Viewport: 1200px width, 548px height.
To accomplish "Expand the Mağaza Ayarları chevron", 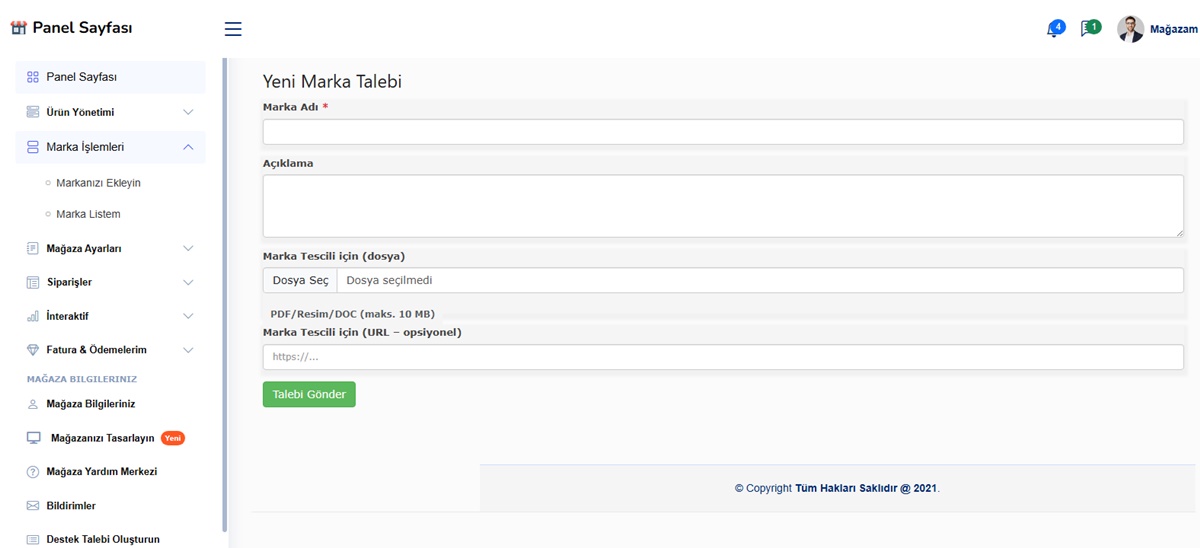I will (188, 248).
